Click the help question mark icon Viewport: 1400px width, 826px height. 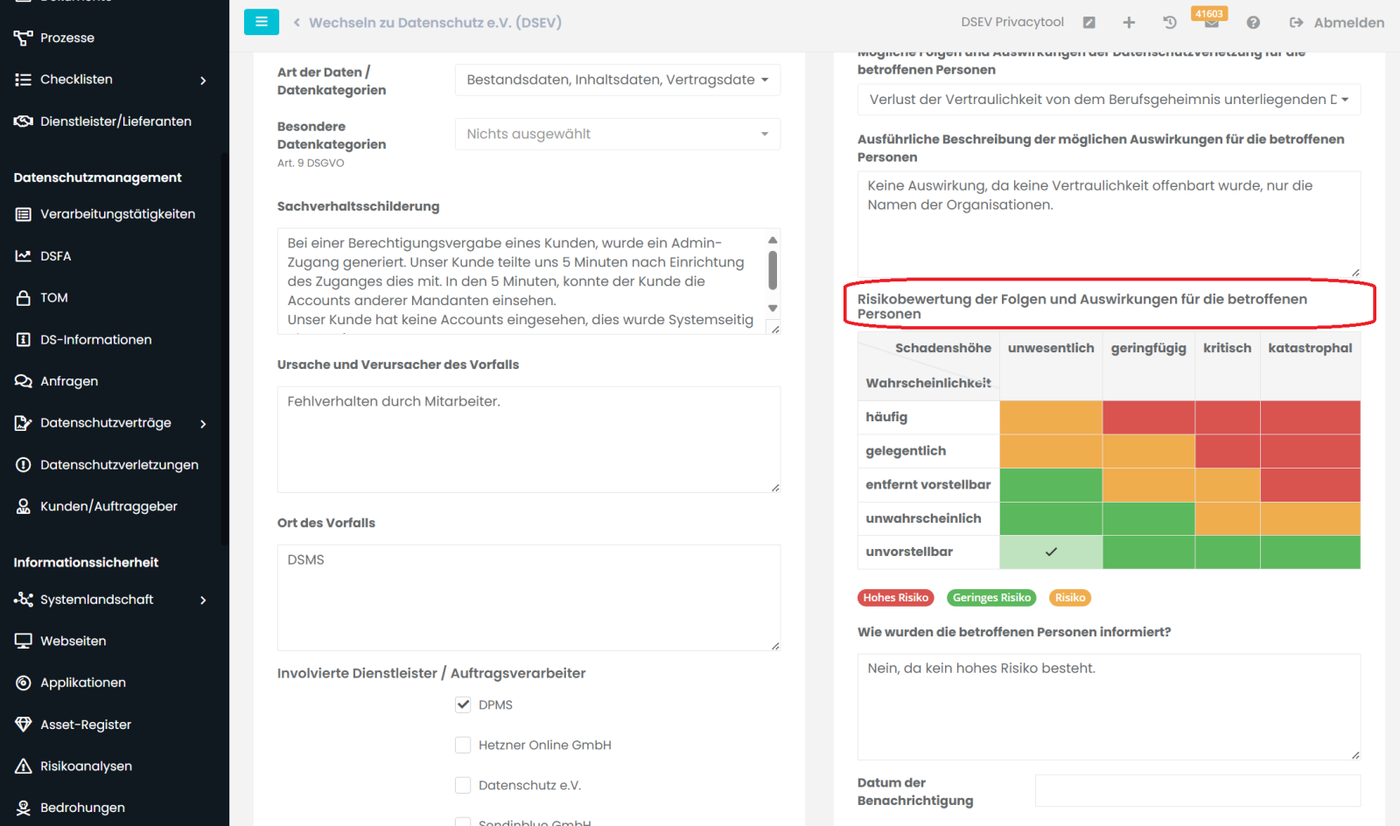coord(1253,22)
